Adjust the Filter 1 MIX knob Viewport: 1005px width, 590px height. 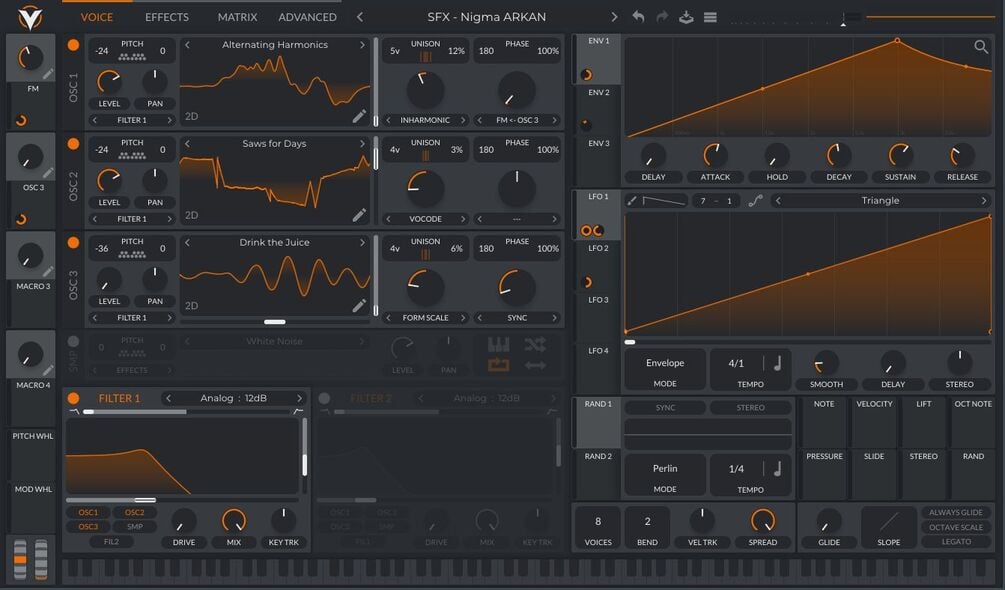[x=234, y=521]
